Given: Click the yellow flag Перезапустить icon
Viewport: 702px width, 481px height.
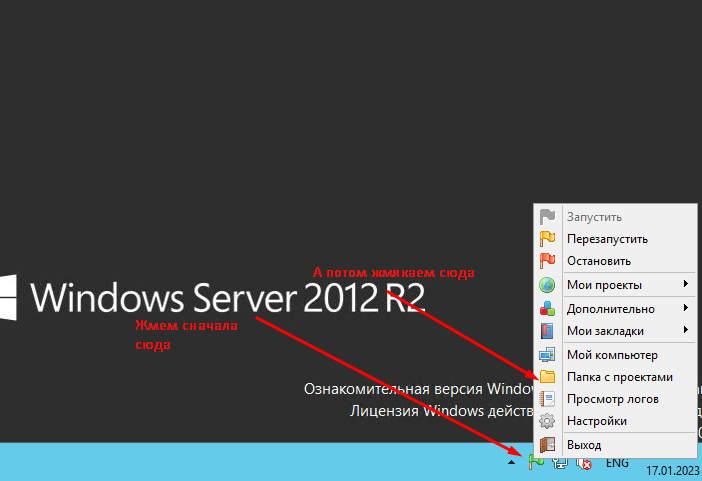Looking at the screenshot, I should [x=547, y=239].
